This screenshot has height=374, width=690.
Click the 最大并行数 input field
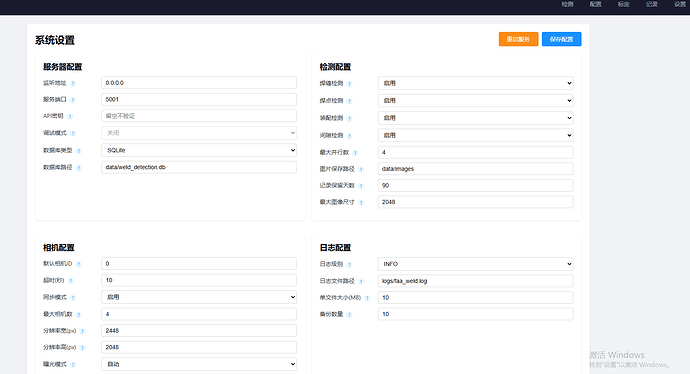coord(475,152)
